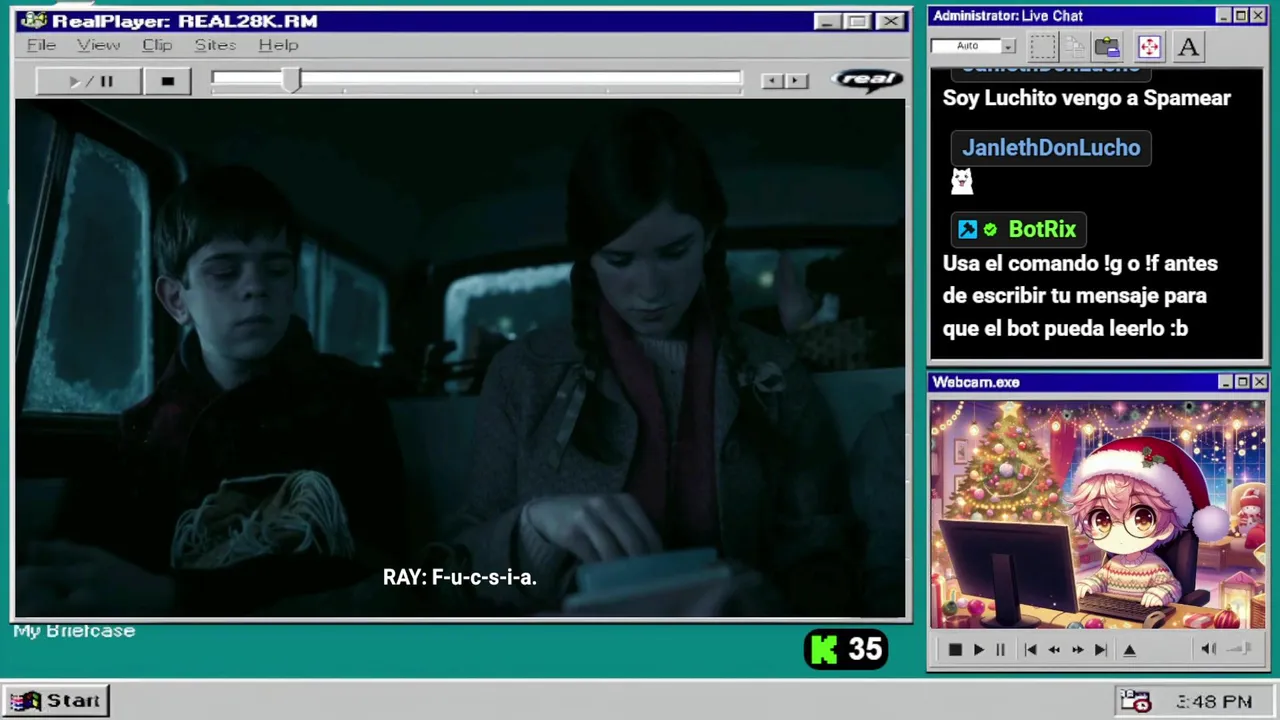
Task: Click the real logo in RealPlayer
Action: tap(867, 80)
